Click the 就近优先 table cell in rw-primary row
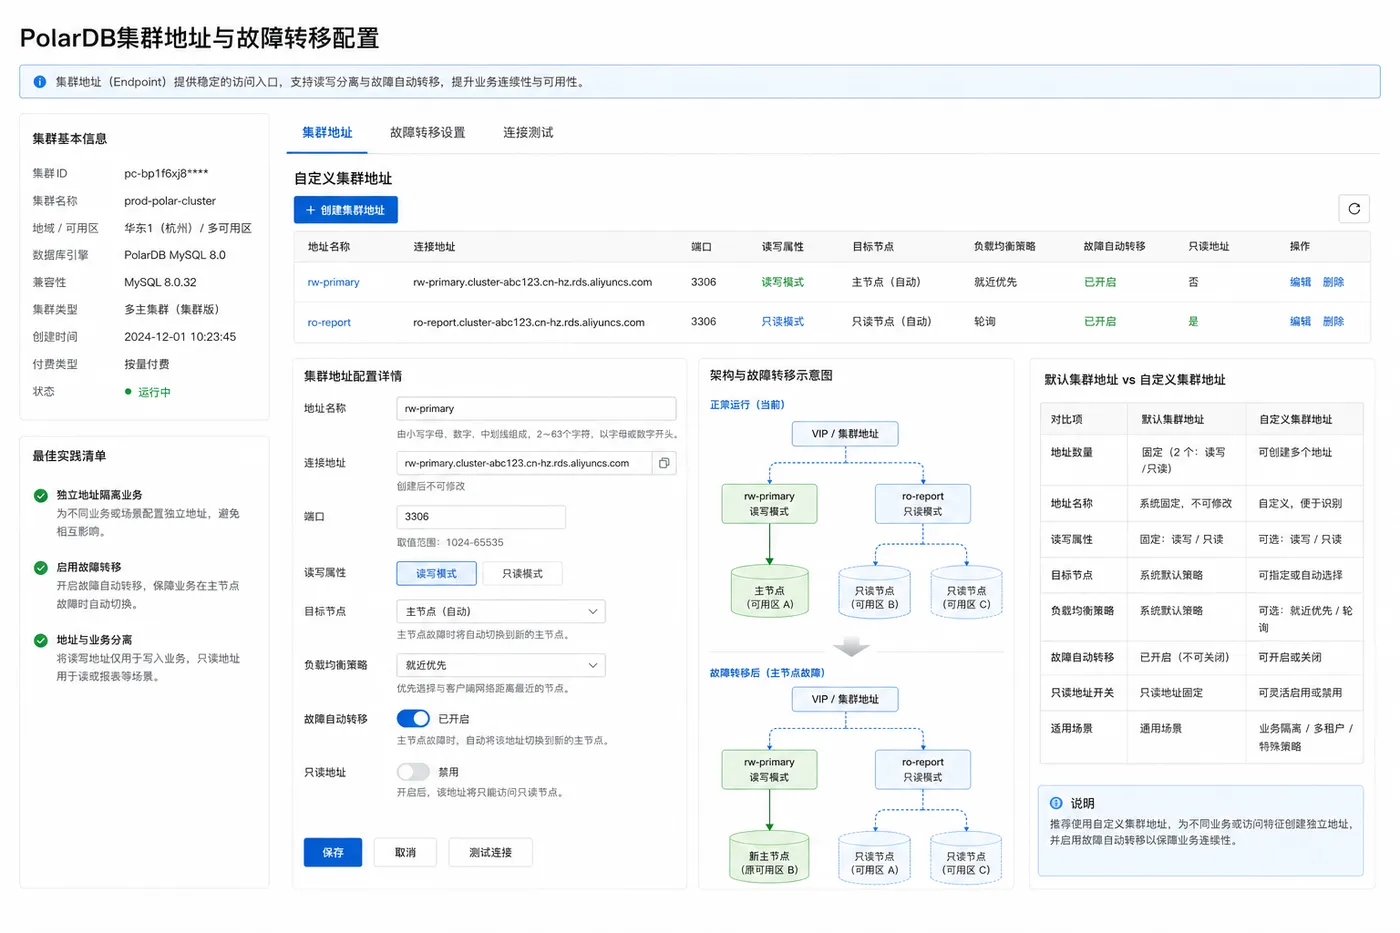This screenshot has width=1400, height=933. click(995, 282)
